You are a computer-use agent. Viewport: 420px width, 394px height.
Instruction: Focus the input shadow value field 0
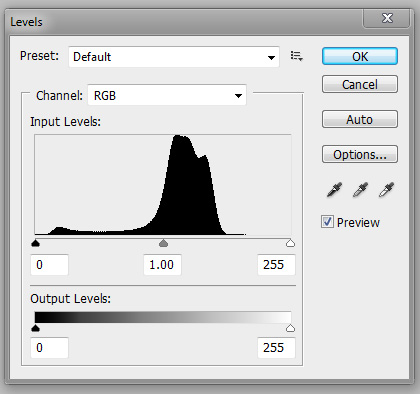(x=49, y=265)
